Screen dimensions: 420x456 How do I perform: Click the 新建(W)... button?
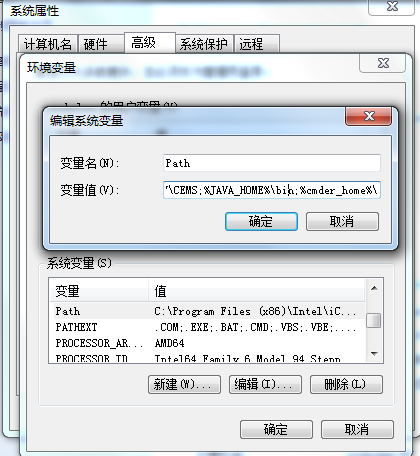click(184, 384)
